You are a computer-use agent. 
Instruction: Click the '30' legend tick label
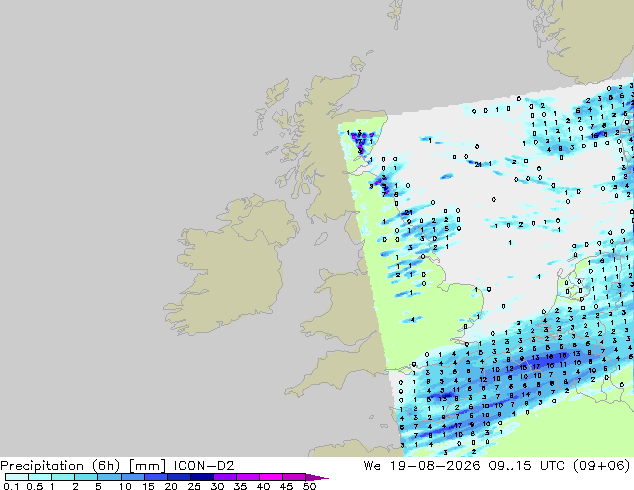click(217, 486)
